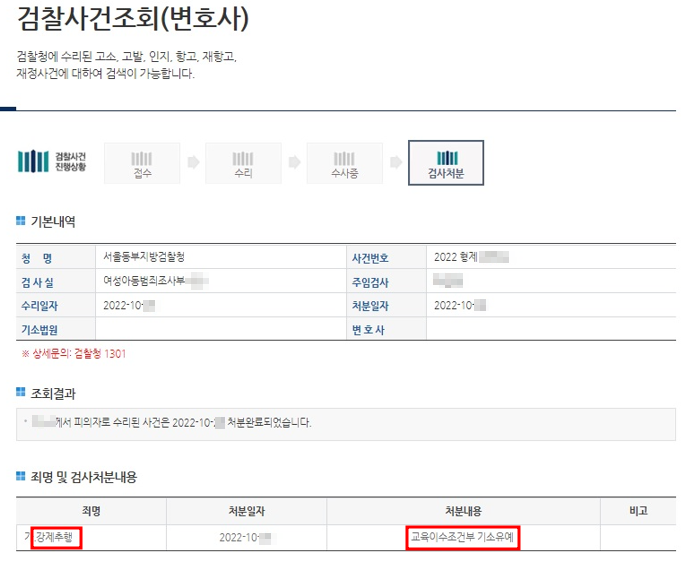The image size is (686, 563).
Task: Select the 수사중 step icon
Action: tap(345, 162)
